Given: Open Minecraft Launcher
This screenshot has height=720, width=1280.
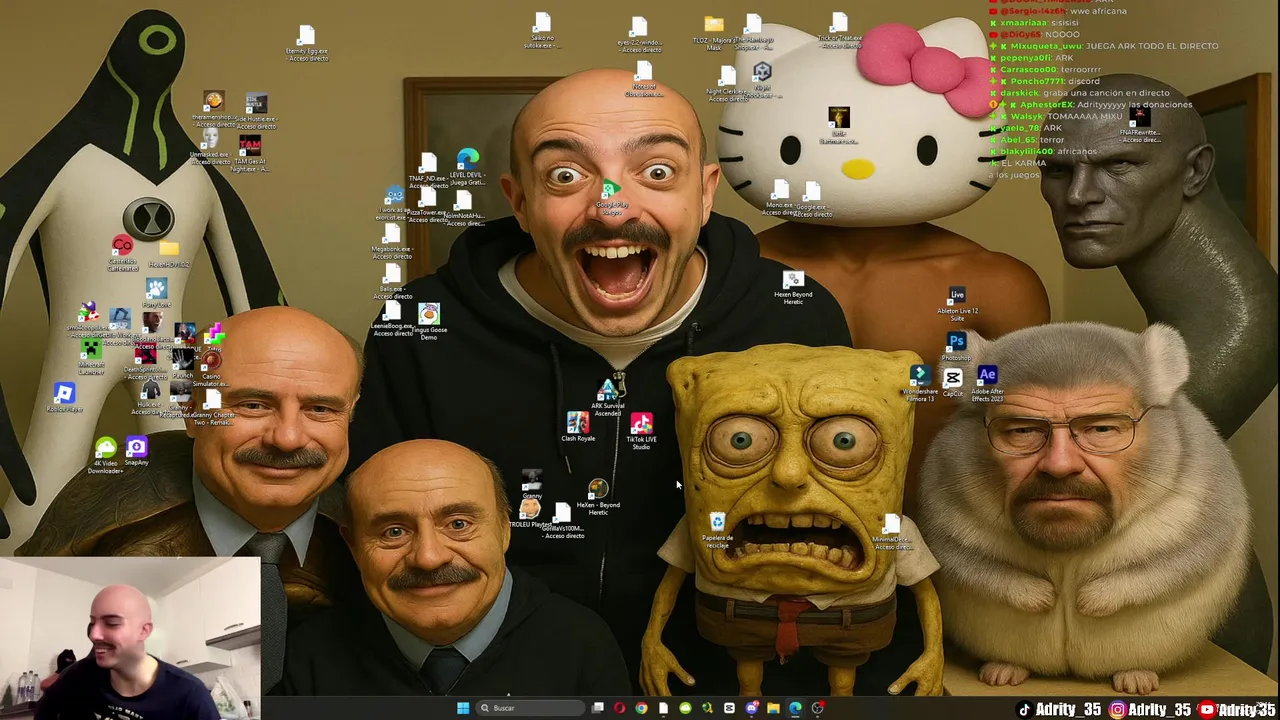Looking at the screenshot, I should coord(91,348).
